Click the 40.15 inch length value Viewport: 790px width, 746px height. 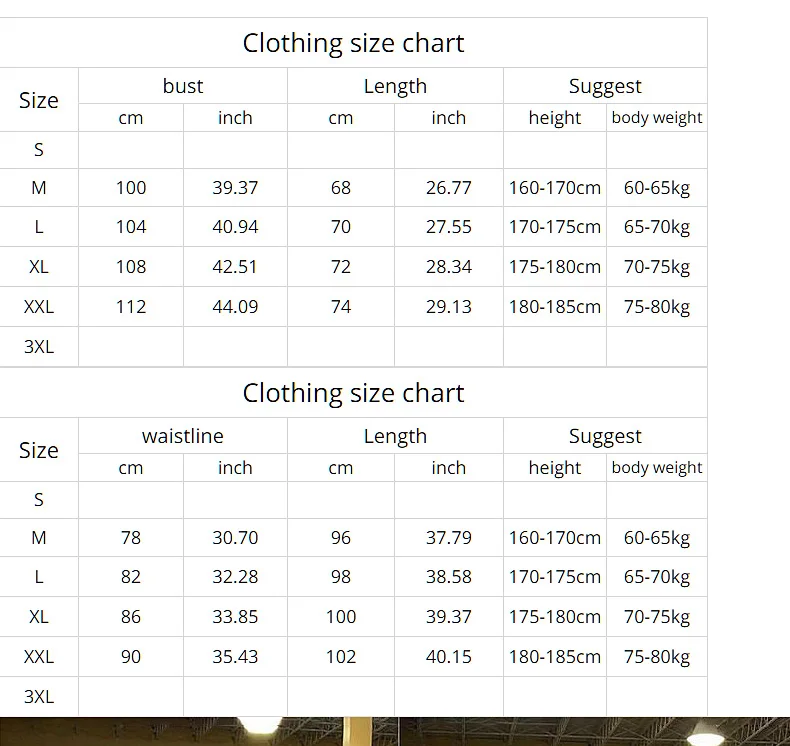tap(448, 657)
